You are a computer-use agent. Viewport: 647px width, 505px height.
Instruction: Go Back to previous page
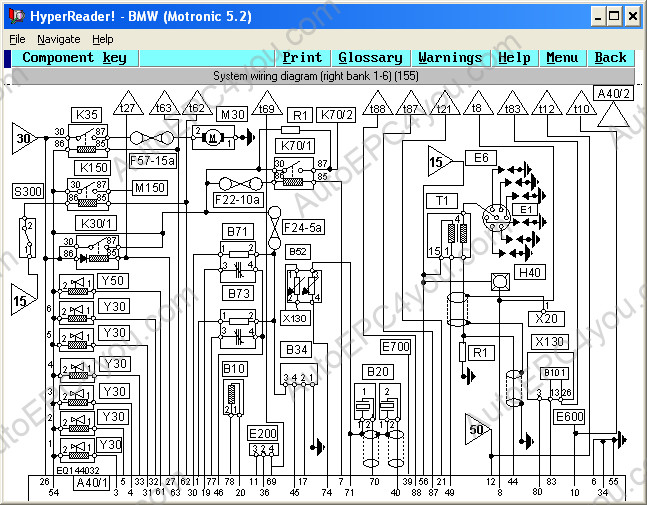610,58
